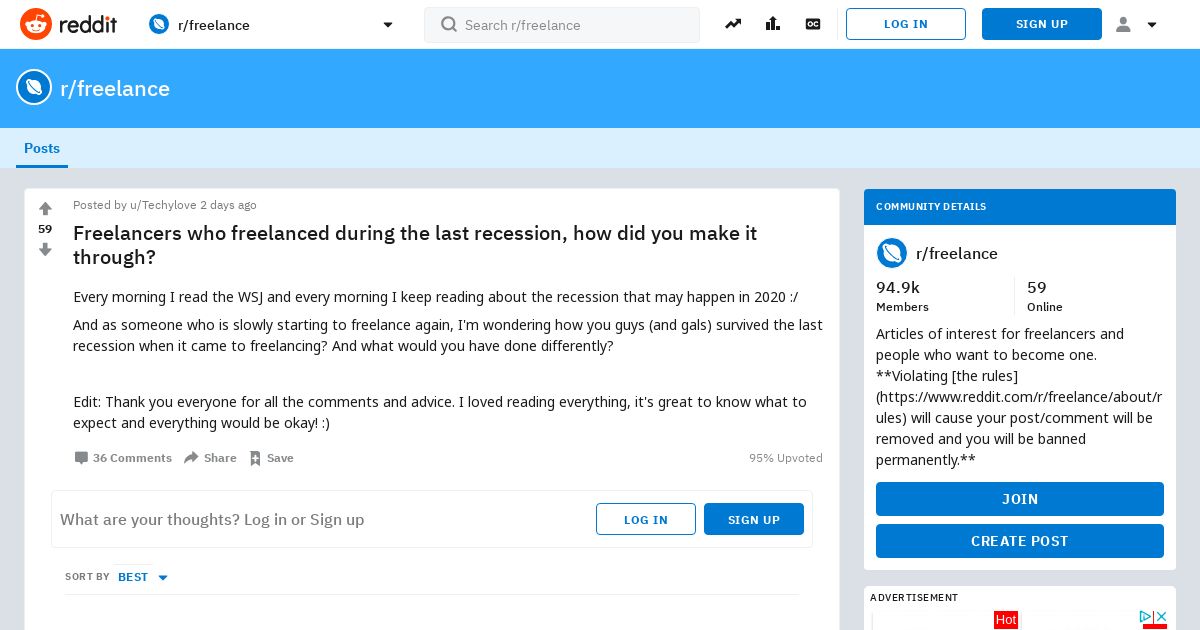Image resolution: width=1200 pixels, height=630 pixels.
Task: Open the r/freelance banner title
Action: pos(115,88)
